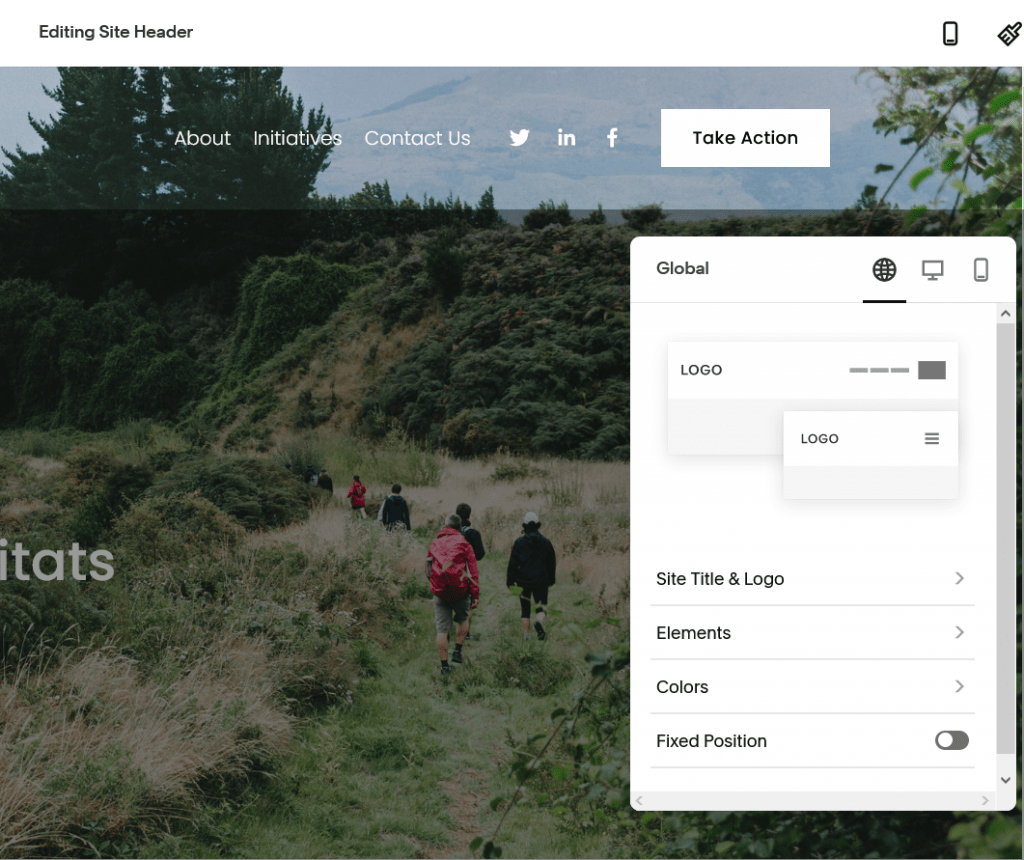Open the site styles paintbrush icon
The width and height of the screenshot is (1024, 860).
(1010, 33)
